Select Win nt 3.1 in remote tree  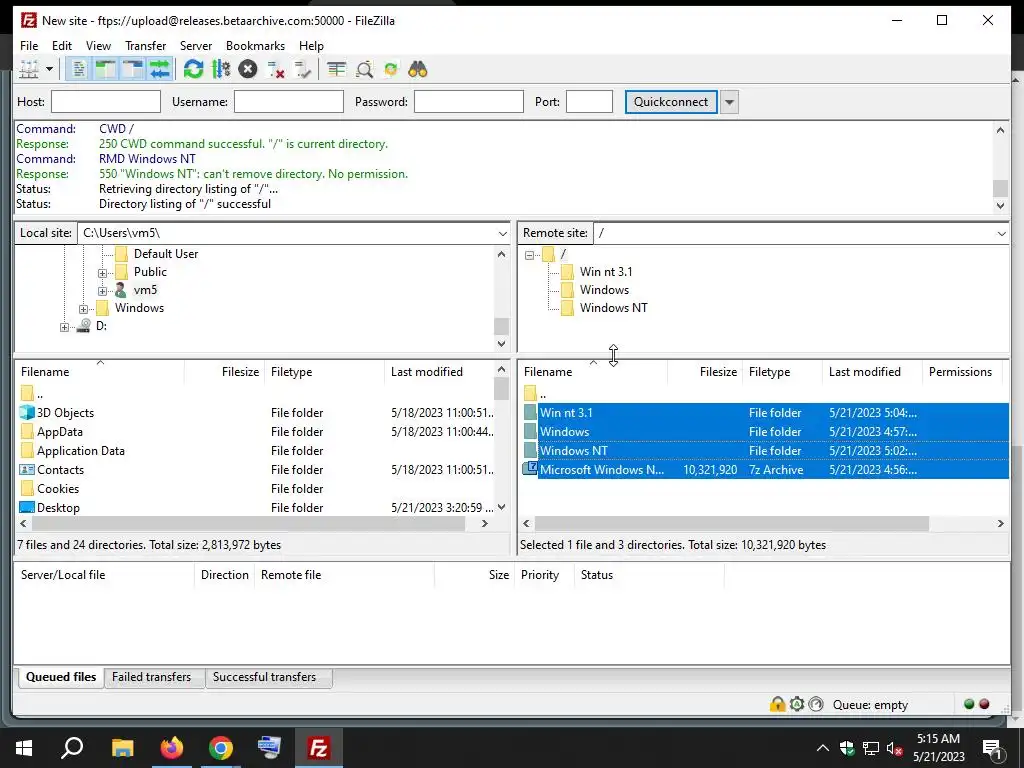pos(606,272)
